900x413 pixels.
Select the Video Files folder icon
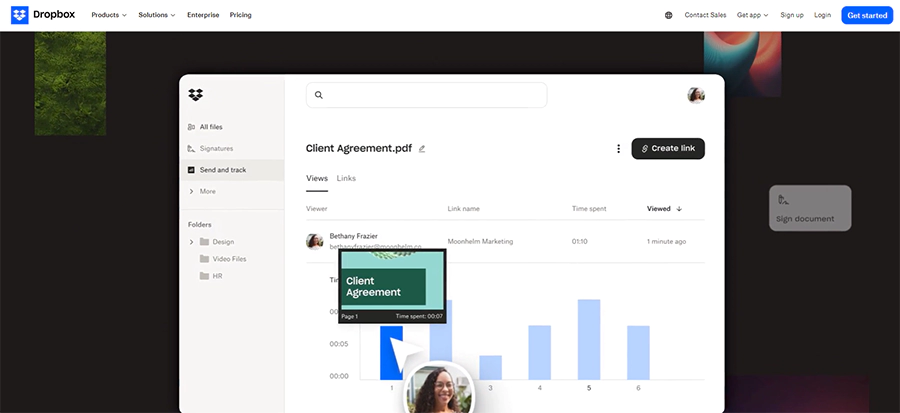click(x=204, y=259)
